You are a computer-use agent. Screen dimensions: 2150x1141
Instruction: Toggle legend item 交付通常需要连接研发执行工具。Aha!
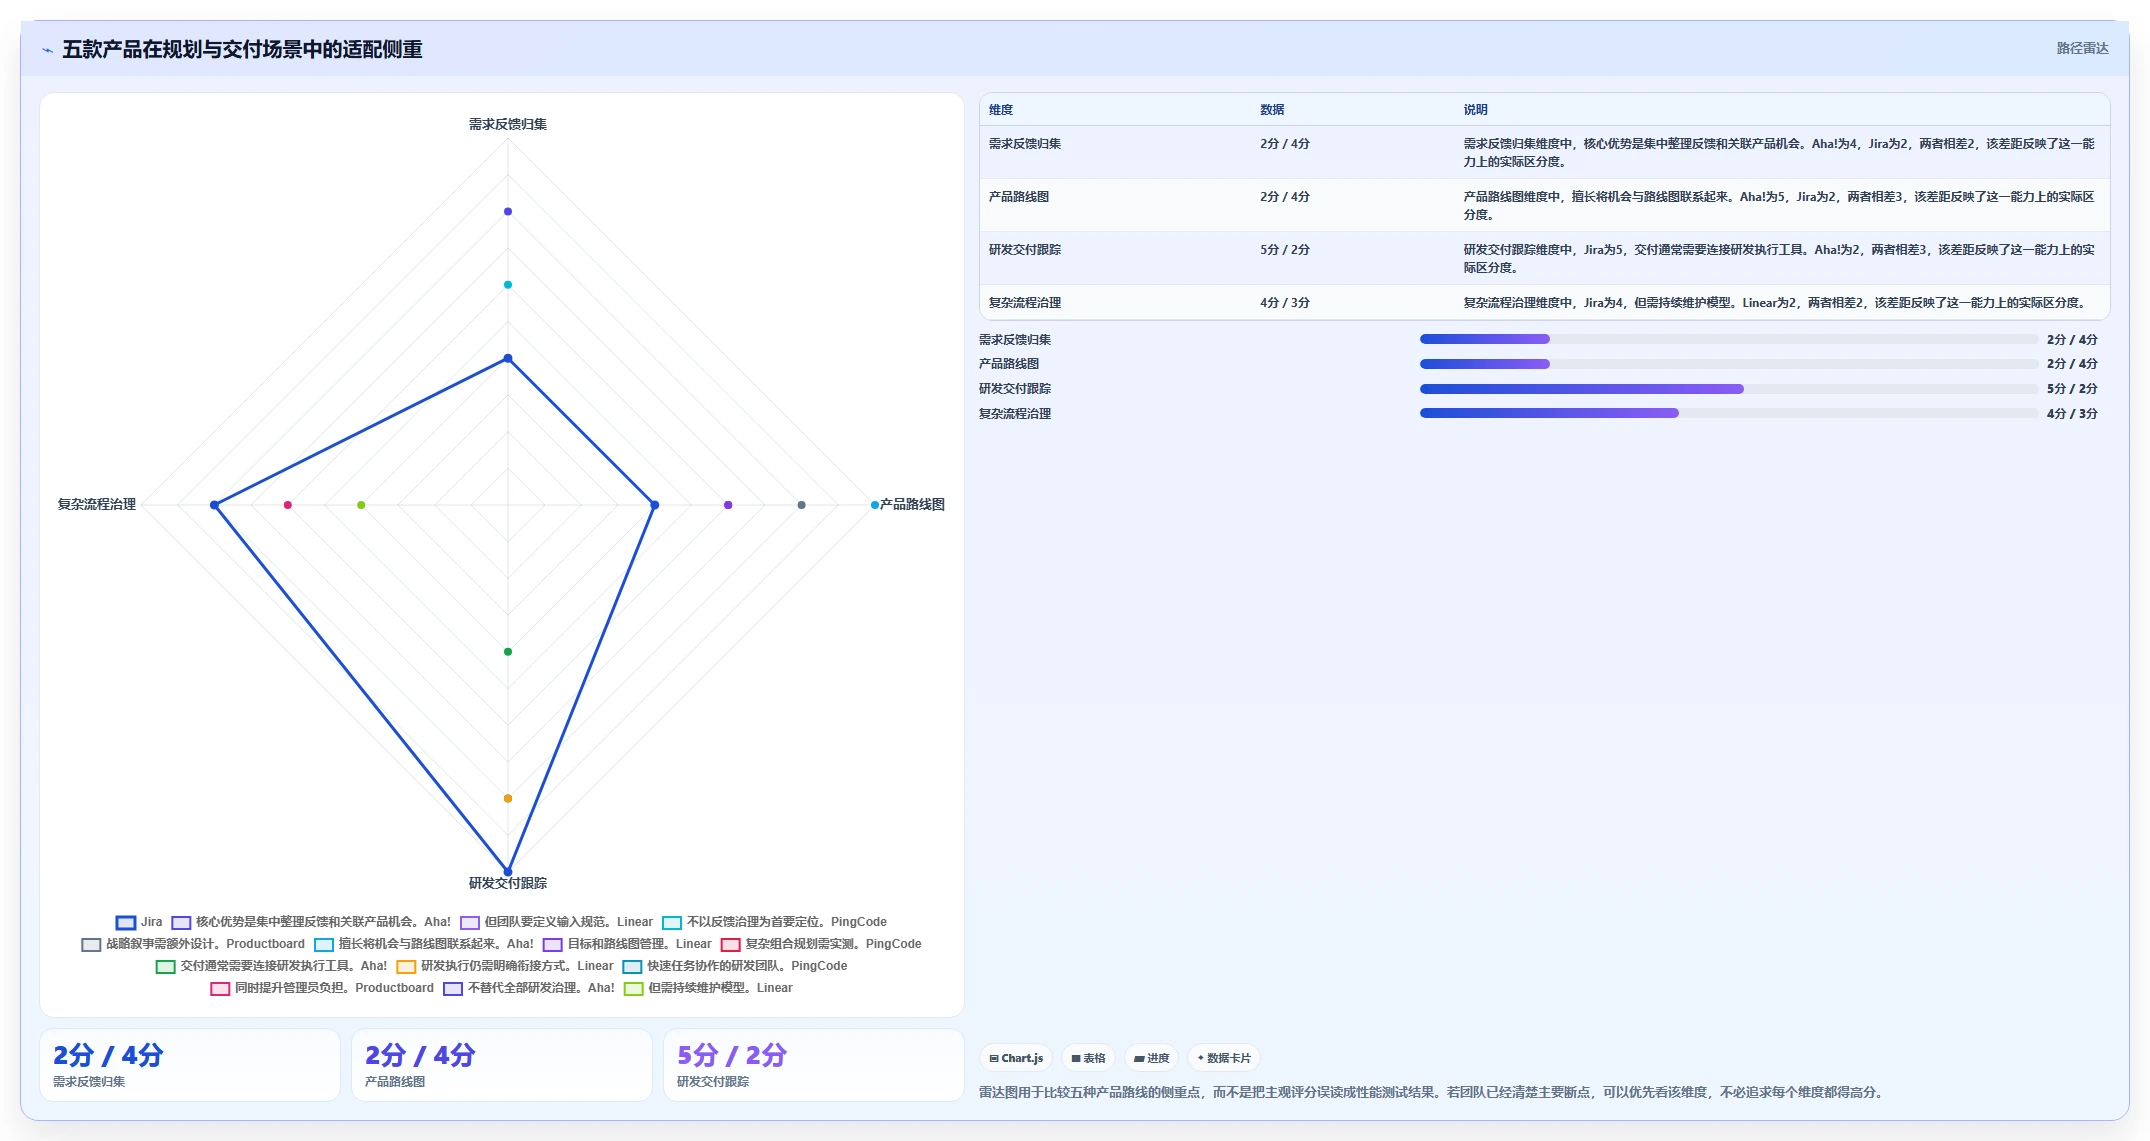pyautogui.click(x=271, y=966)
